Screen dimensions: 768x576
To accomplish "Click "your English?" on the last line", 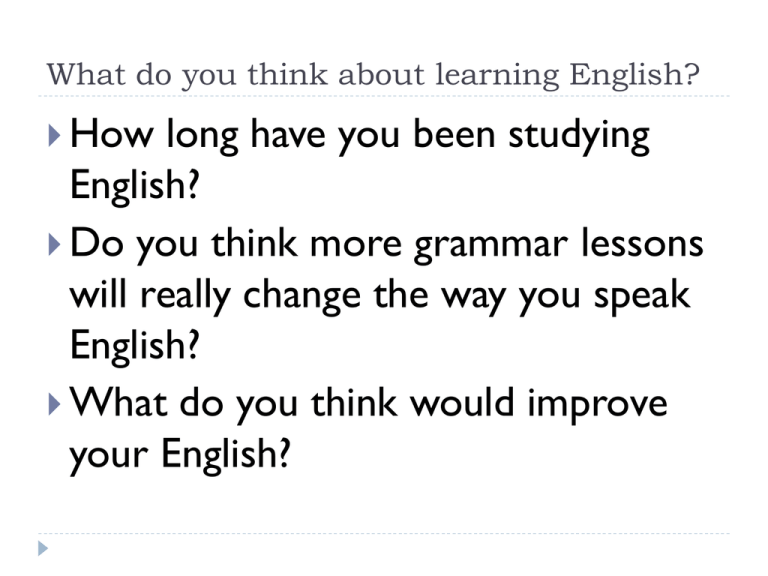I will pos(180,456).
